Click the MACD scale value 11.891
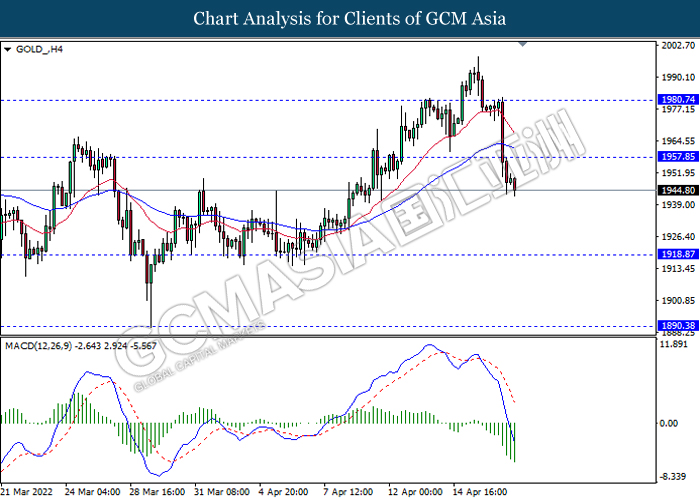Screen dimensions: 700x500 point(674,344)
